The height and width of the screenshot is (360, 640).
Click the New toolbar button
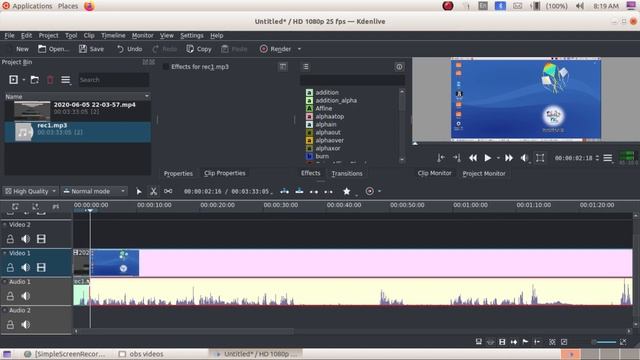18,49
